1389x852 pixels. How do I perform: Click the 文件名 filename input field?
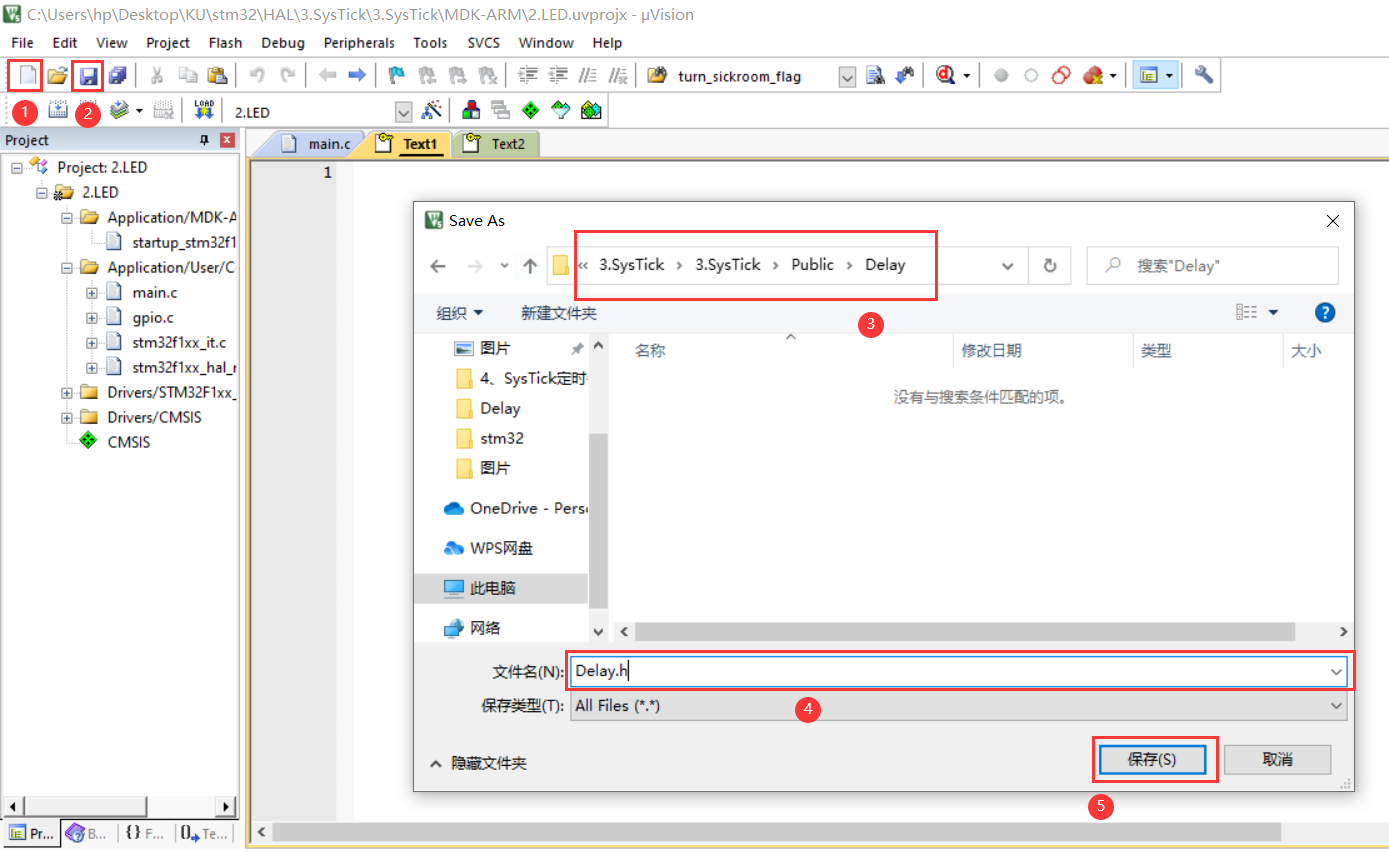tap(959, 671)
